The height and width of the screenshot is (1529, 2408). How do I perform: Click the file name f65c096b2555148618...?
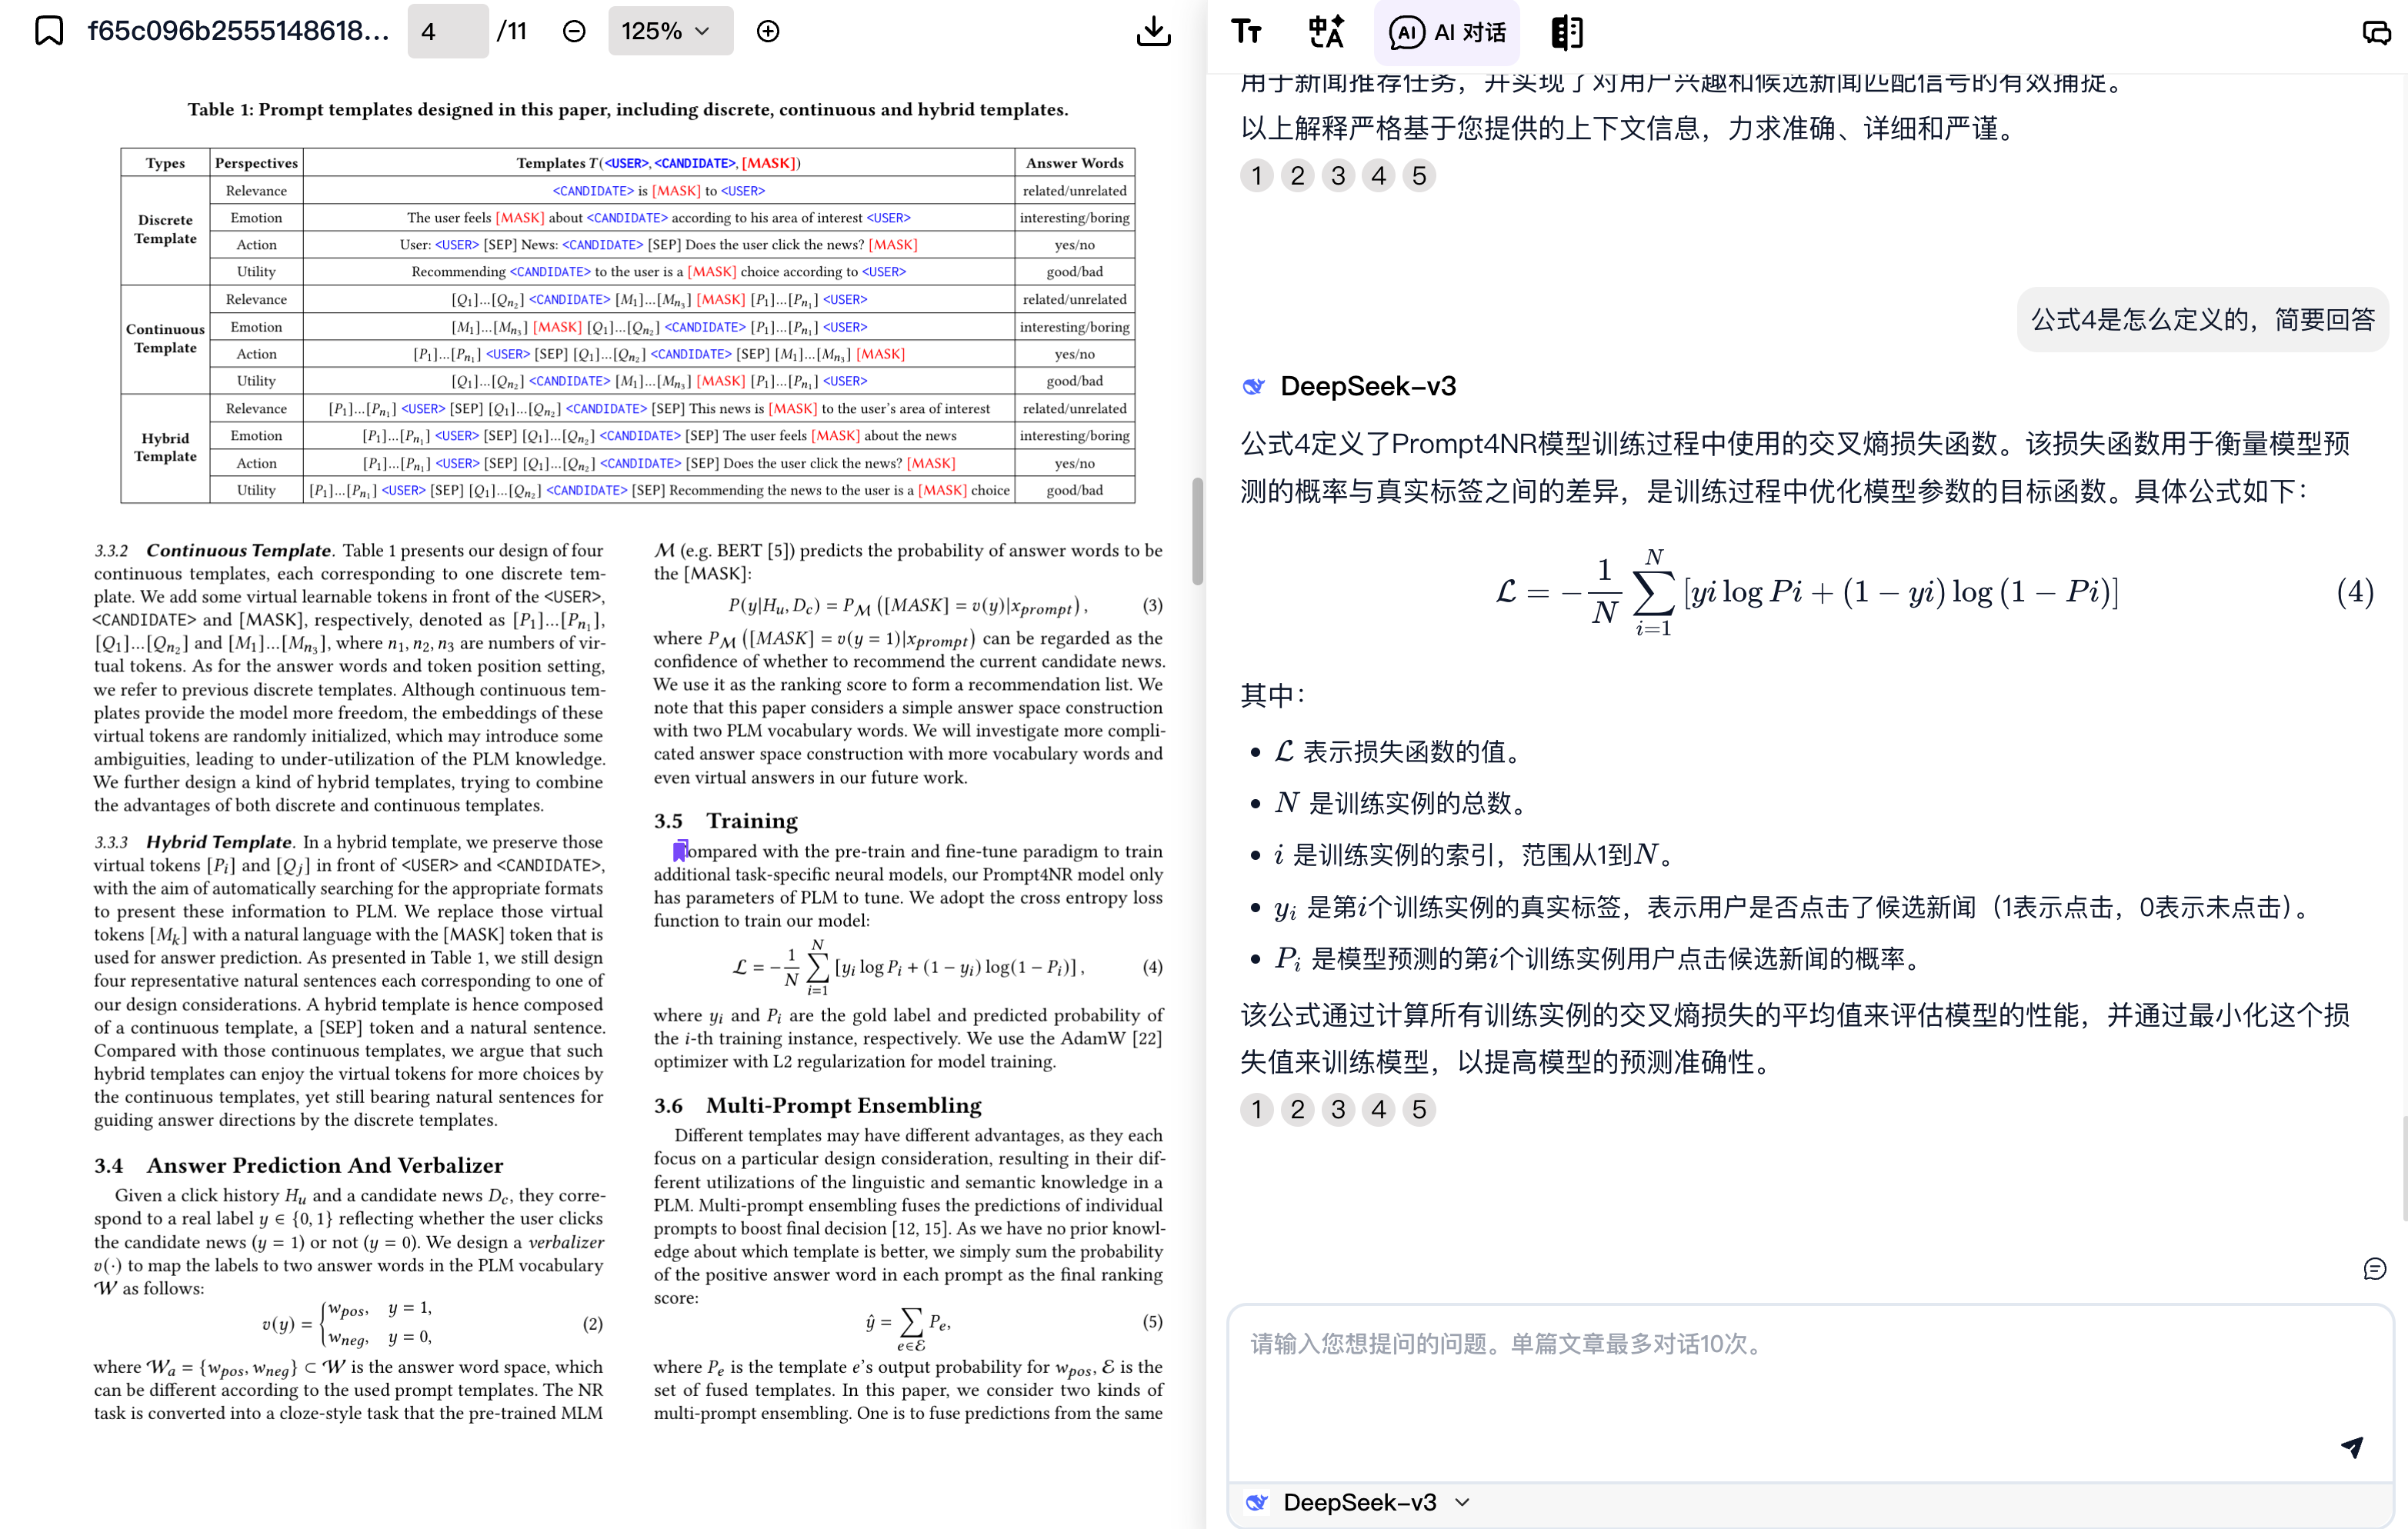coord(238,31)
